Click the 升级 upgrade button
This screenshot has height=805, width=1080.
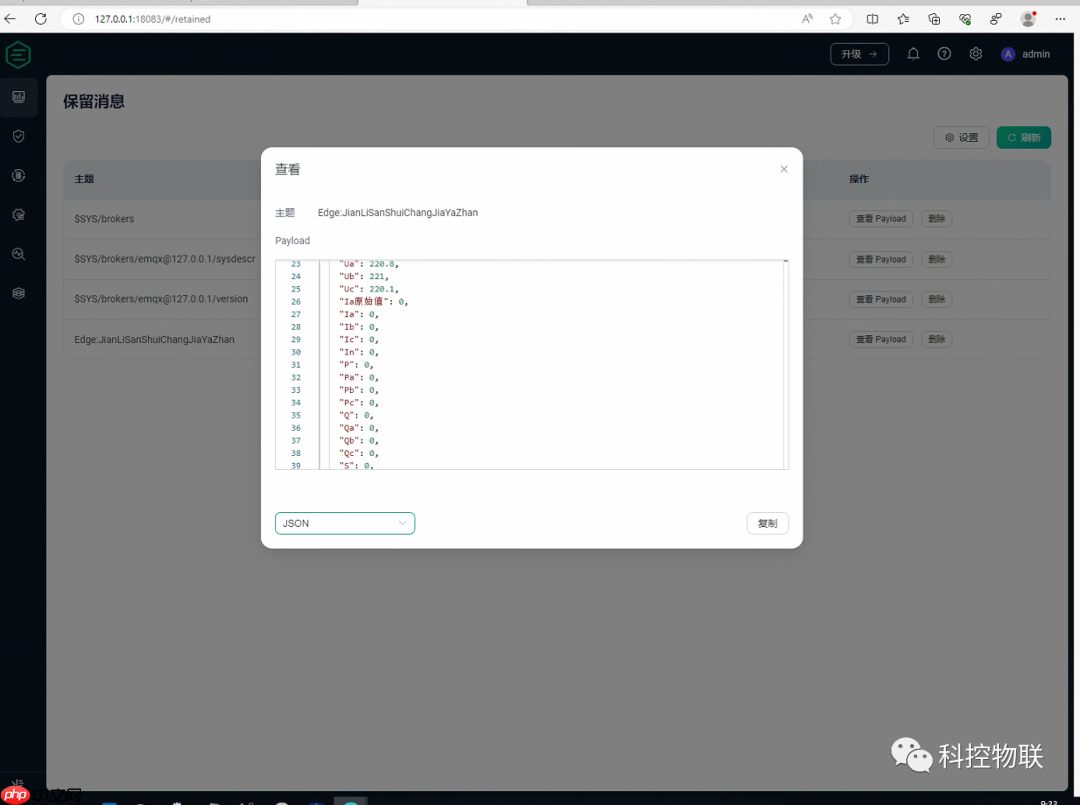[x=859, y=54]
